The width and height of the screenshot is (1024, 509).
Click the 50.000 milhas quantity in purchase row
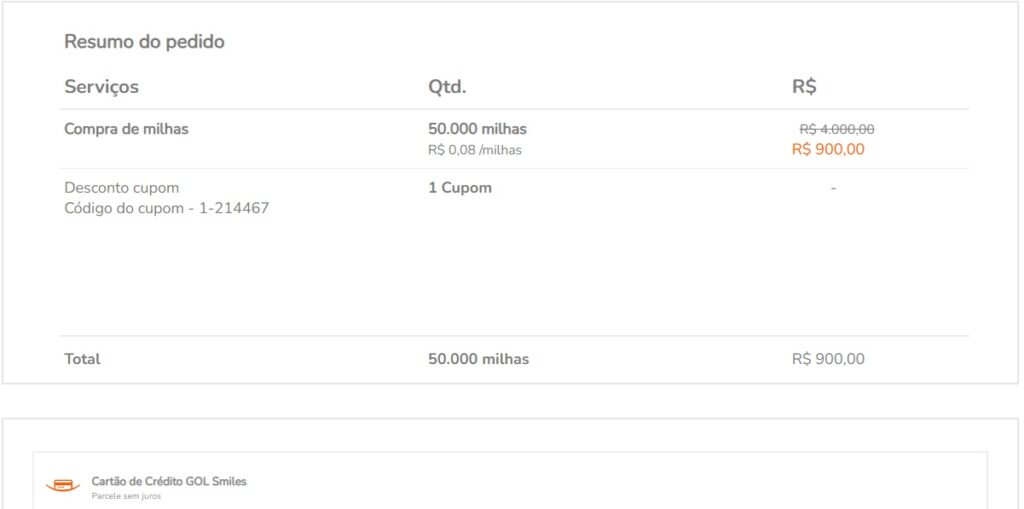click(477, 129)
